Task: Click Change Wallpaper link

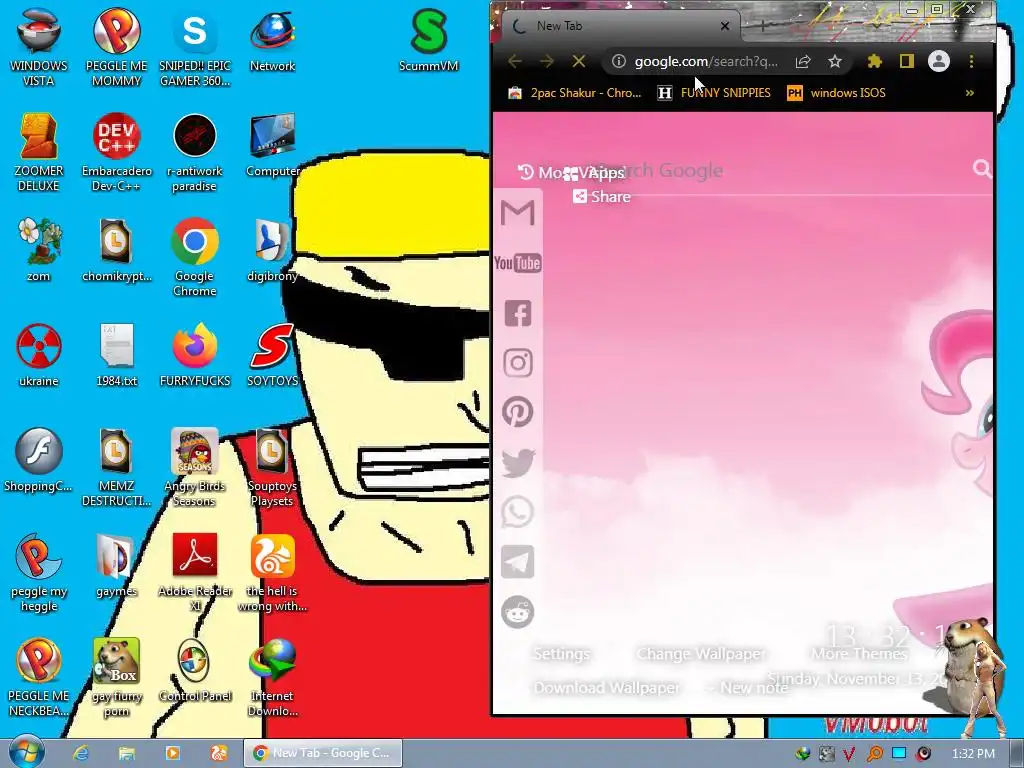Action: (x=701, y=654)
